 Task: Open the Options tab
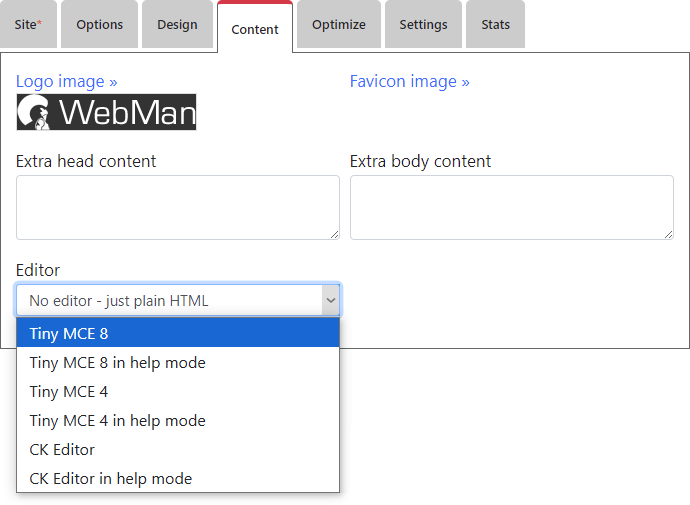(99, 24)
